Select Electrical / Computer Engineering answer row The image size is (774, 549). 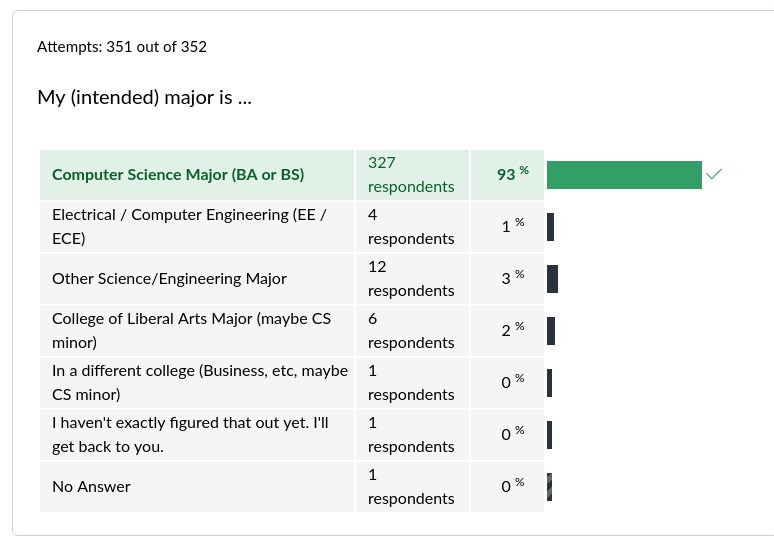click(292, 227)
